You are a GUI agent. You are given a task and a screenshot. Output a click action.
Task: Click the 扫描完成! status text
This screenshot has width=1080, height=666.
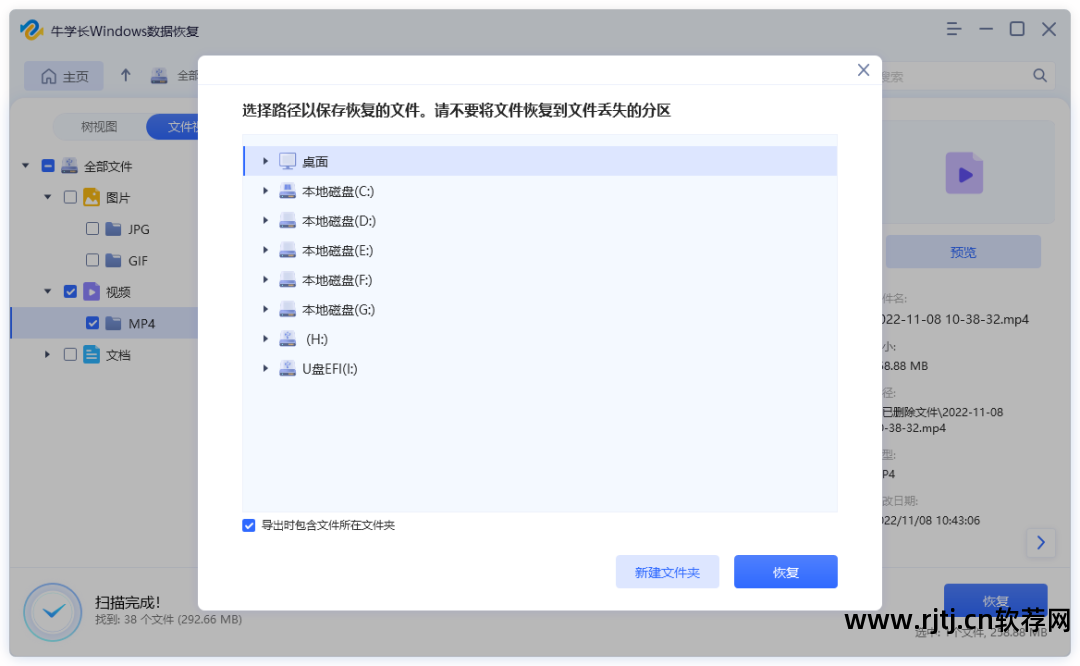[x=127, y=603]
